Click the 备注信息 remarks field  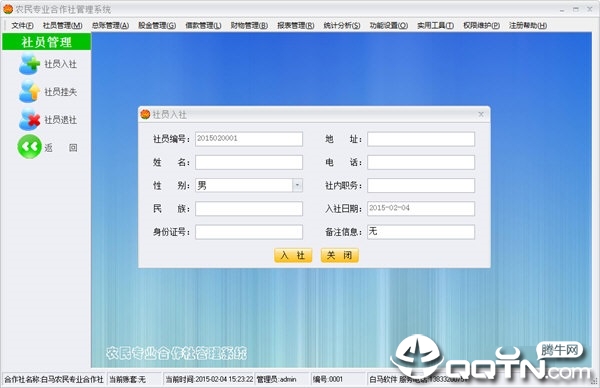[421, 232]
